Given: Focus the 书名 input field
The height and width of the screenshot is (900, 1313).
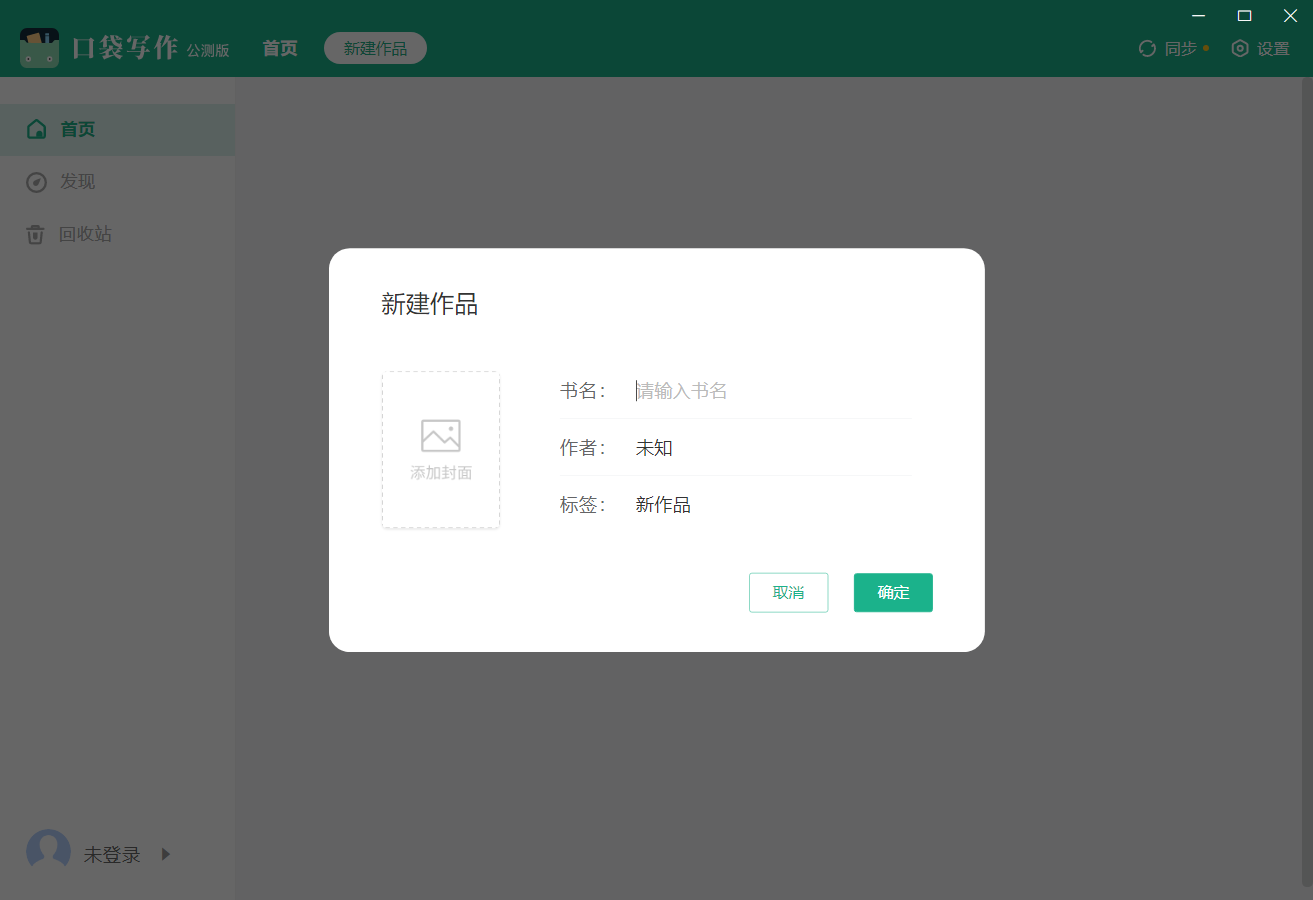Looking at the screenshot, I should click(x=773, y=391).
